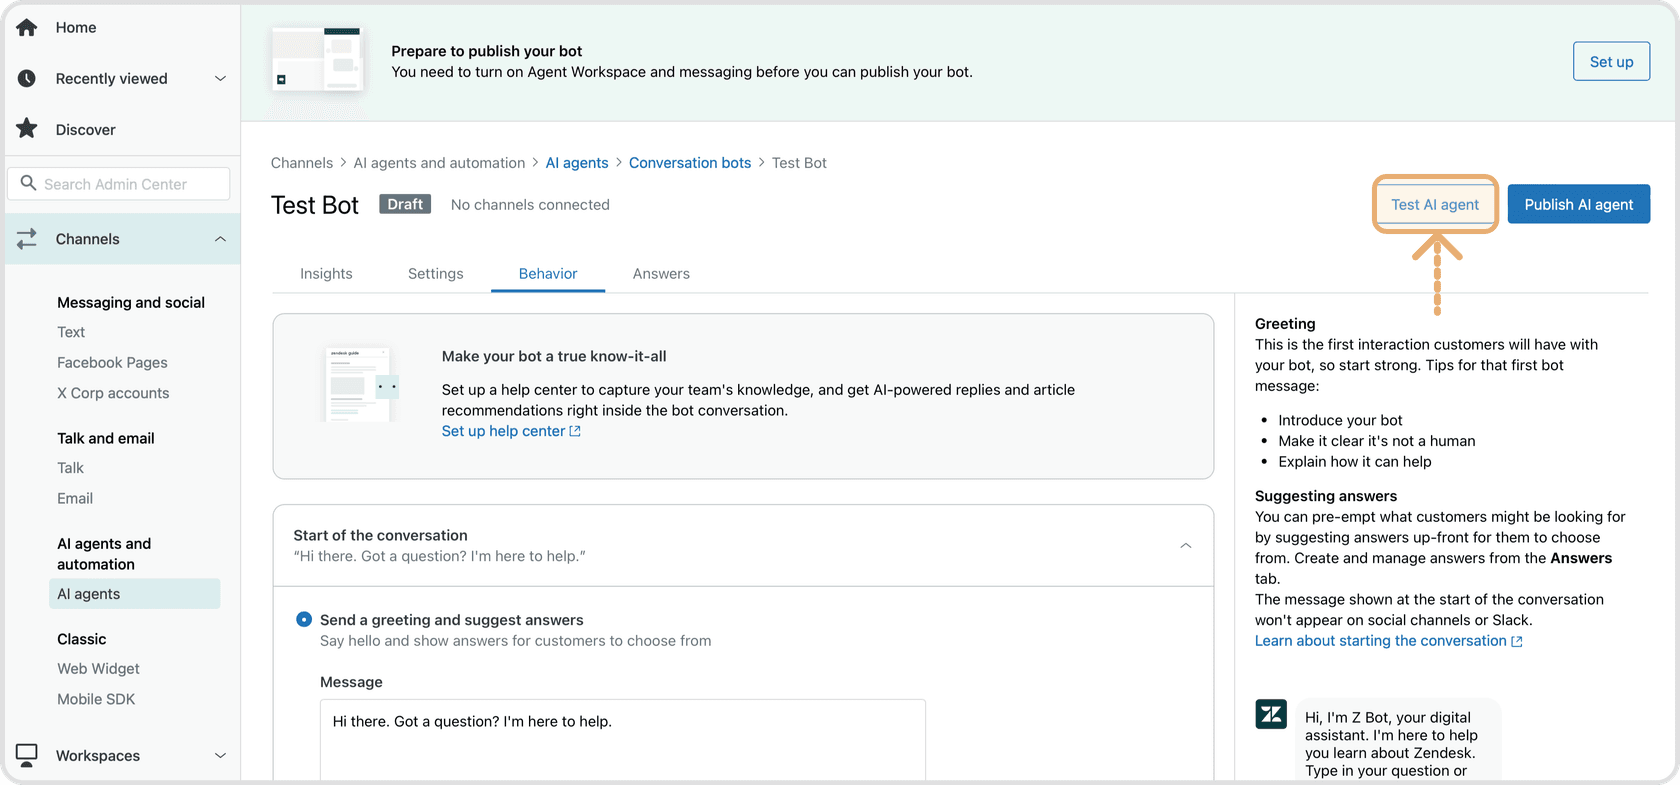Screen dimensions: 1680x785
Task: Click the Workspaces monitor icon
Action: 27,755
